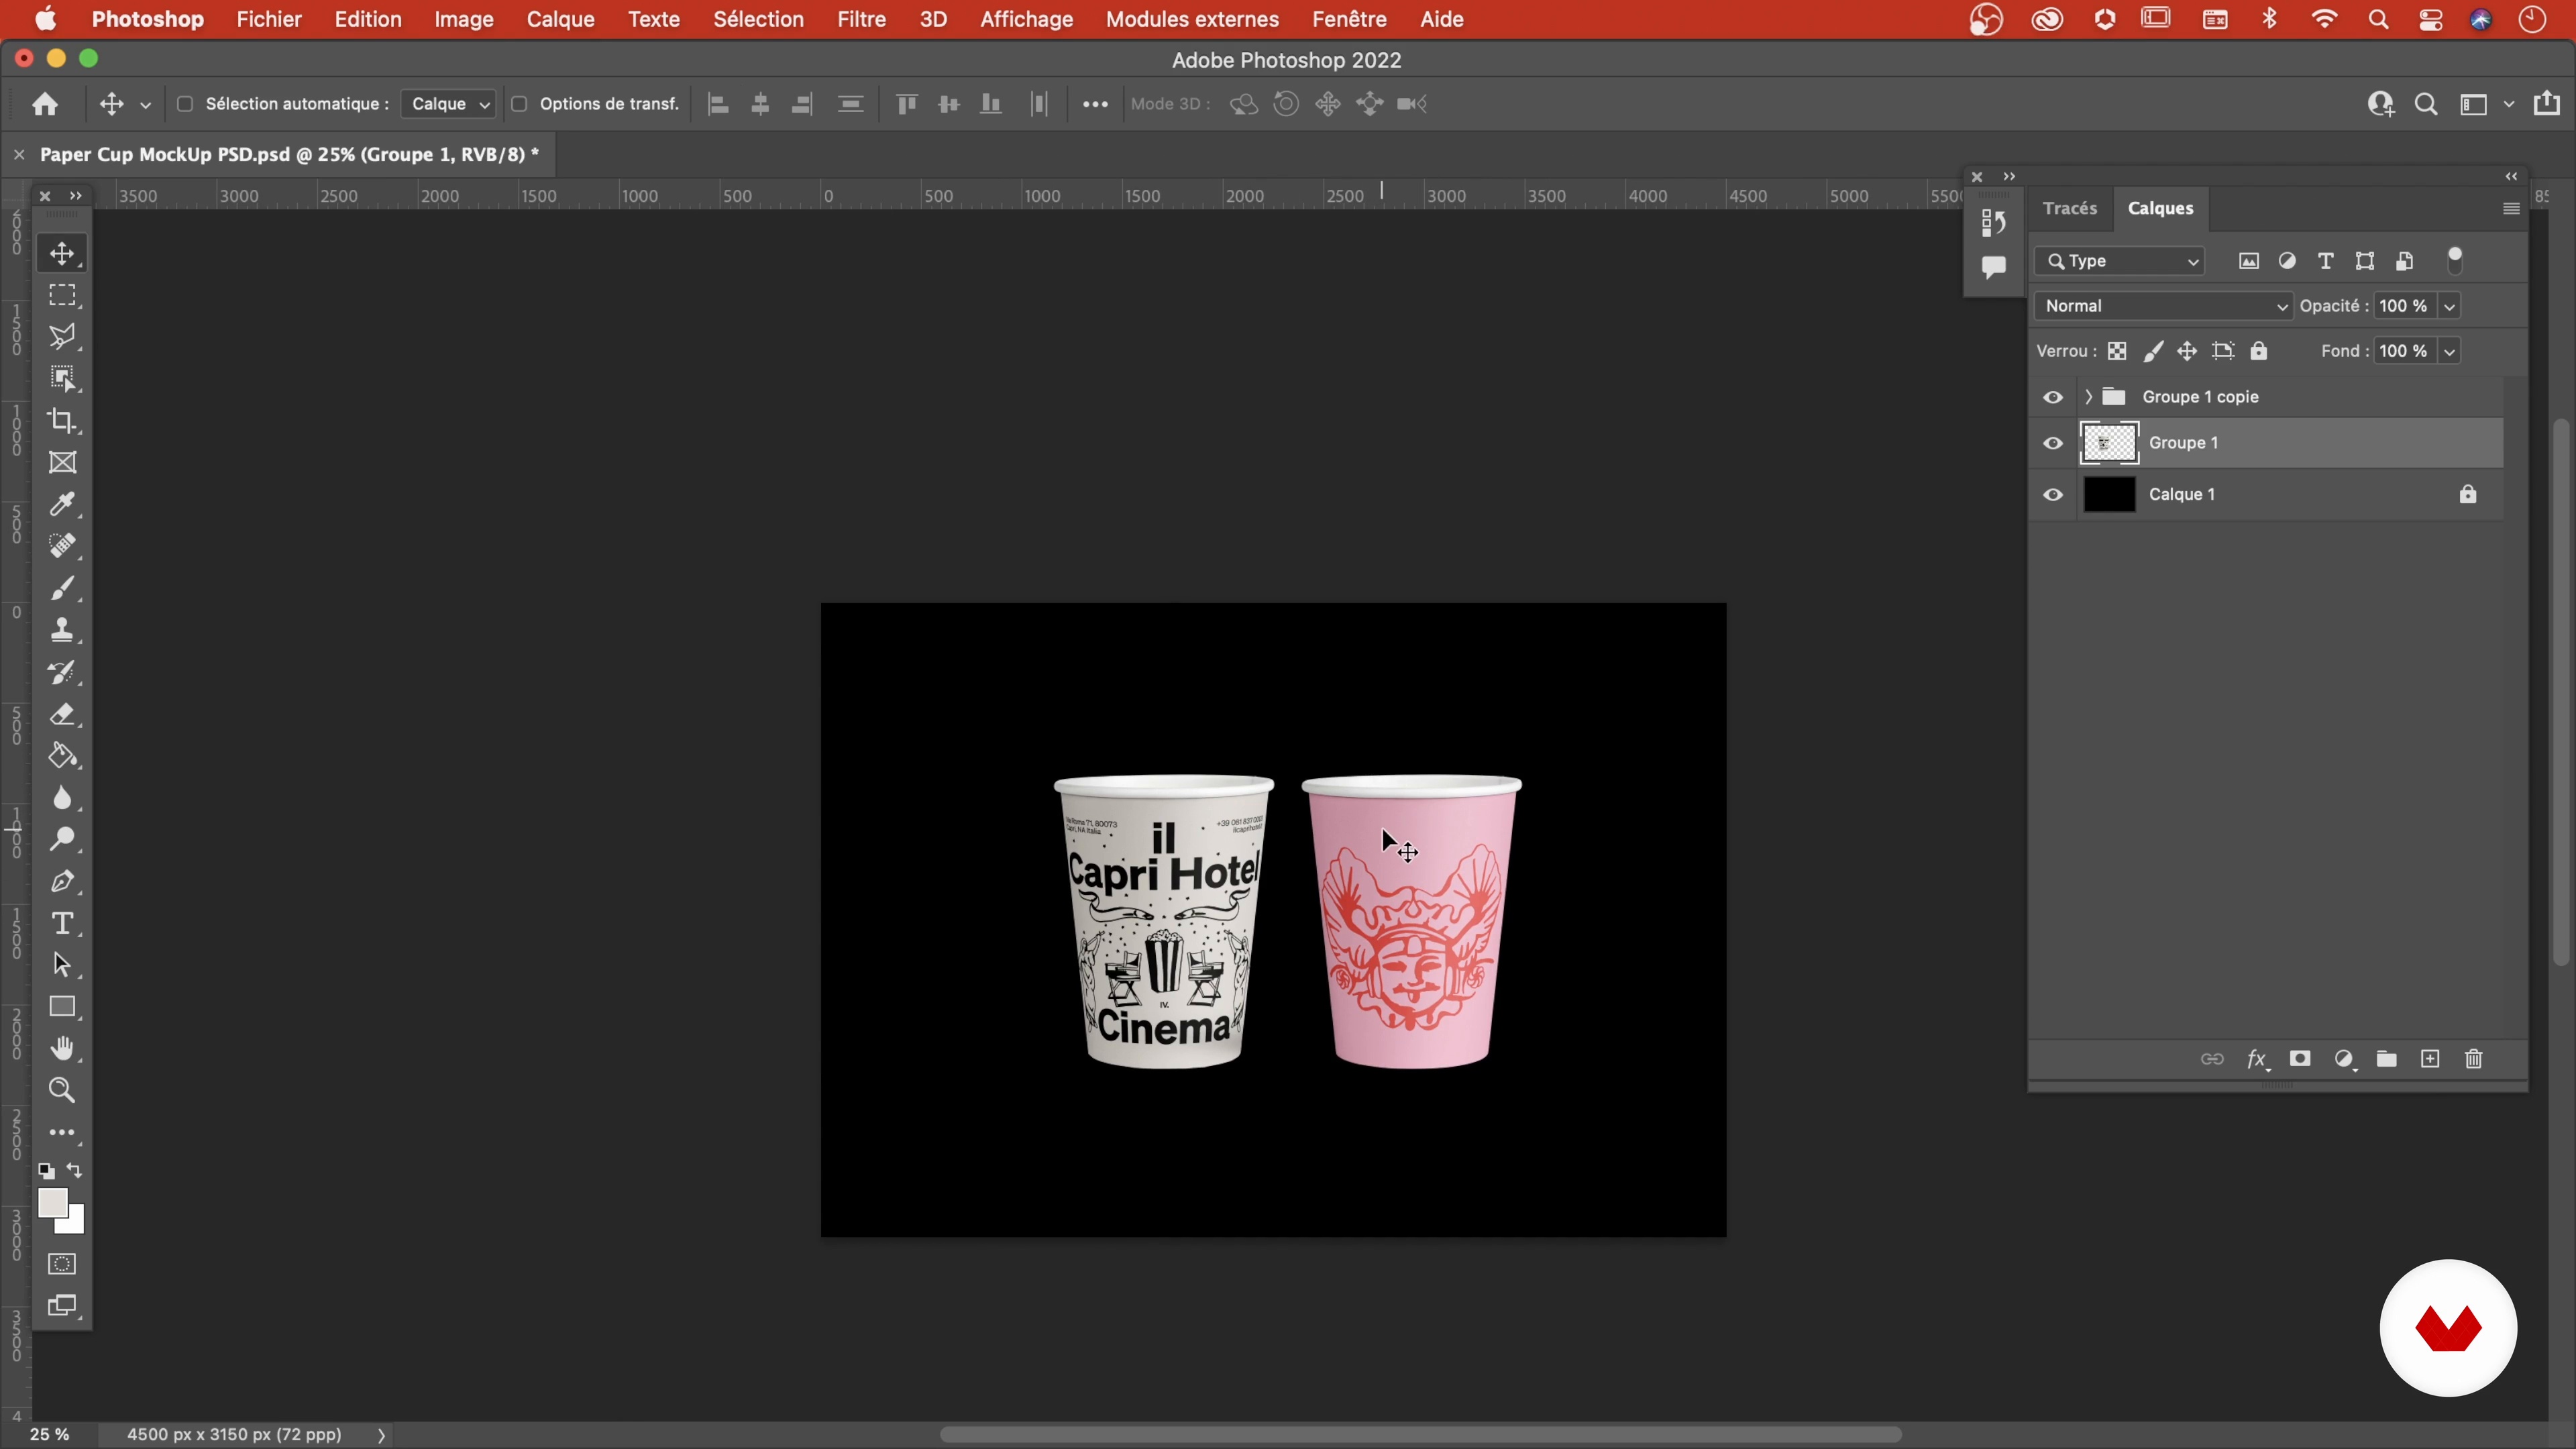The width and height of the screenshot is (2576, 1449).
Task: Select the Hand tool
Action: [62, 1048]
